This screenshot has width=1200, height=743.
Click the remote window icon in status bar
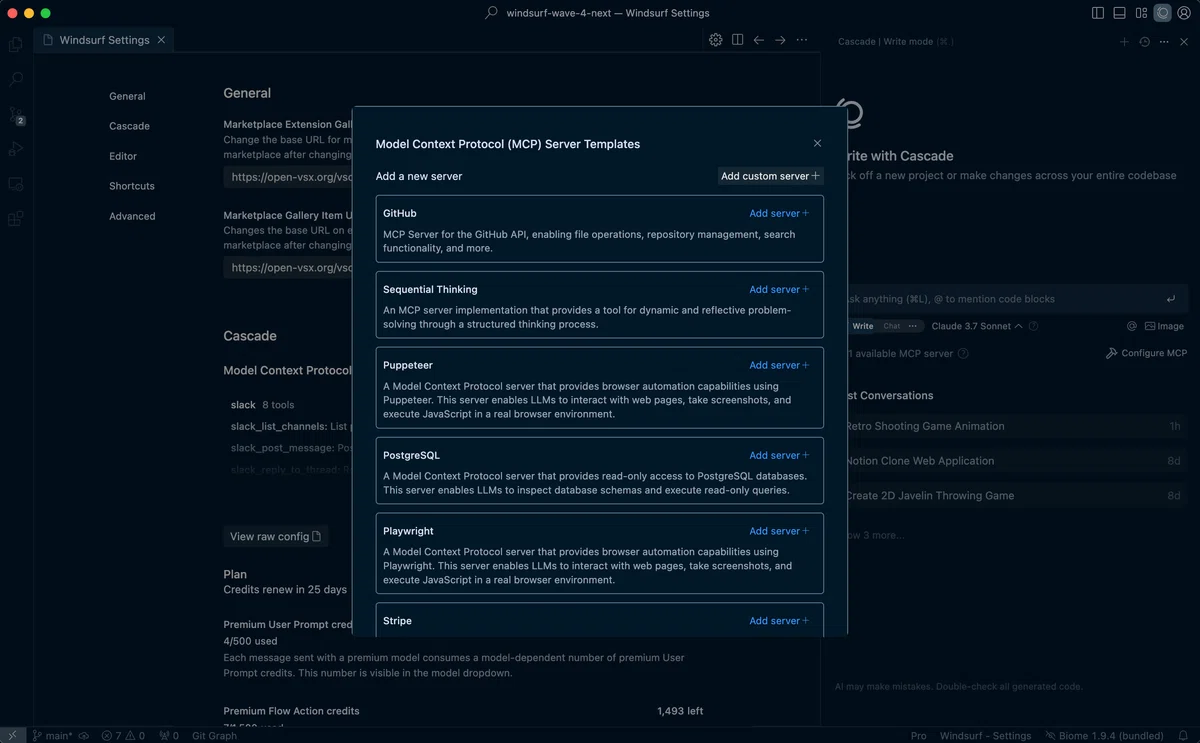click(x=11, y=736)
